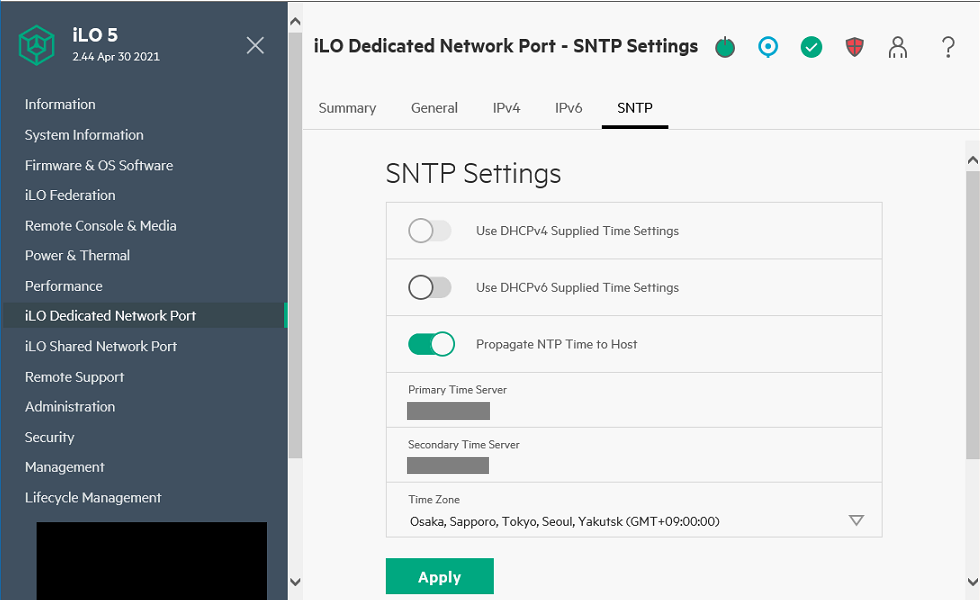
Task: Go to Power & Thermal
Action: pyautogui.click(x=78, y=256)
